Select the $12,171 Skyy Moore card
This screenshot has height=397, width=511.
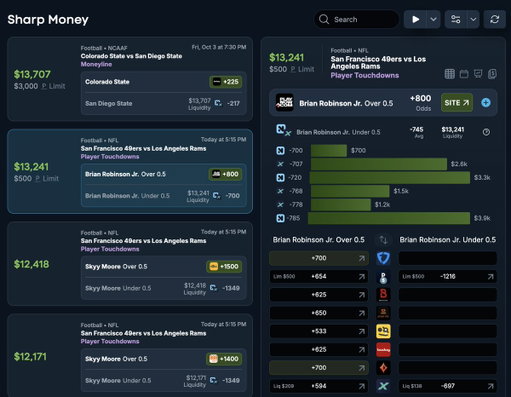(130, 355)
